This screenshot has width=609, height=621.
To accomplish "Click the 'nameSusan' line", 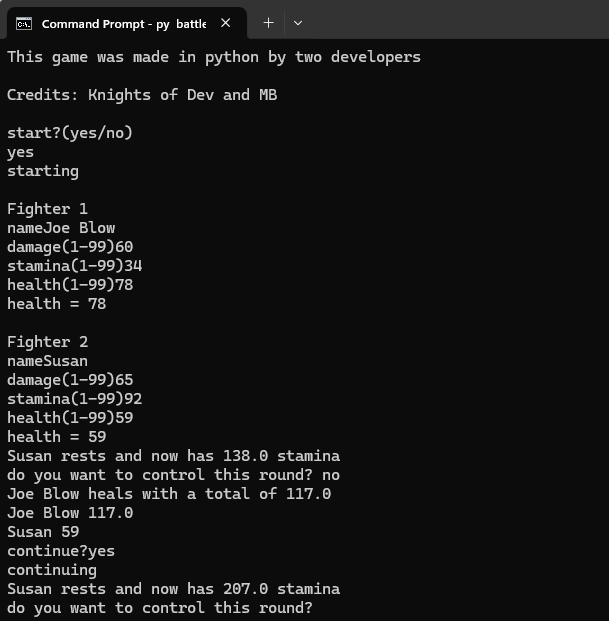I will tap(47, 361).
